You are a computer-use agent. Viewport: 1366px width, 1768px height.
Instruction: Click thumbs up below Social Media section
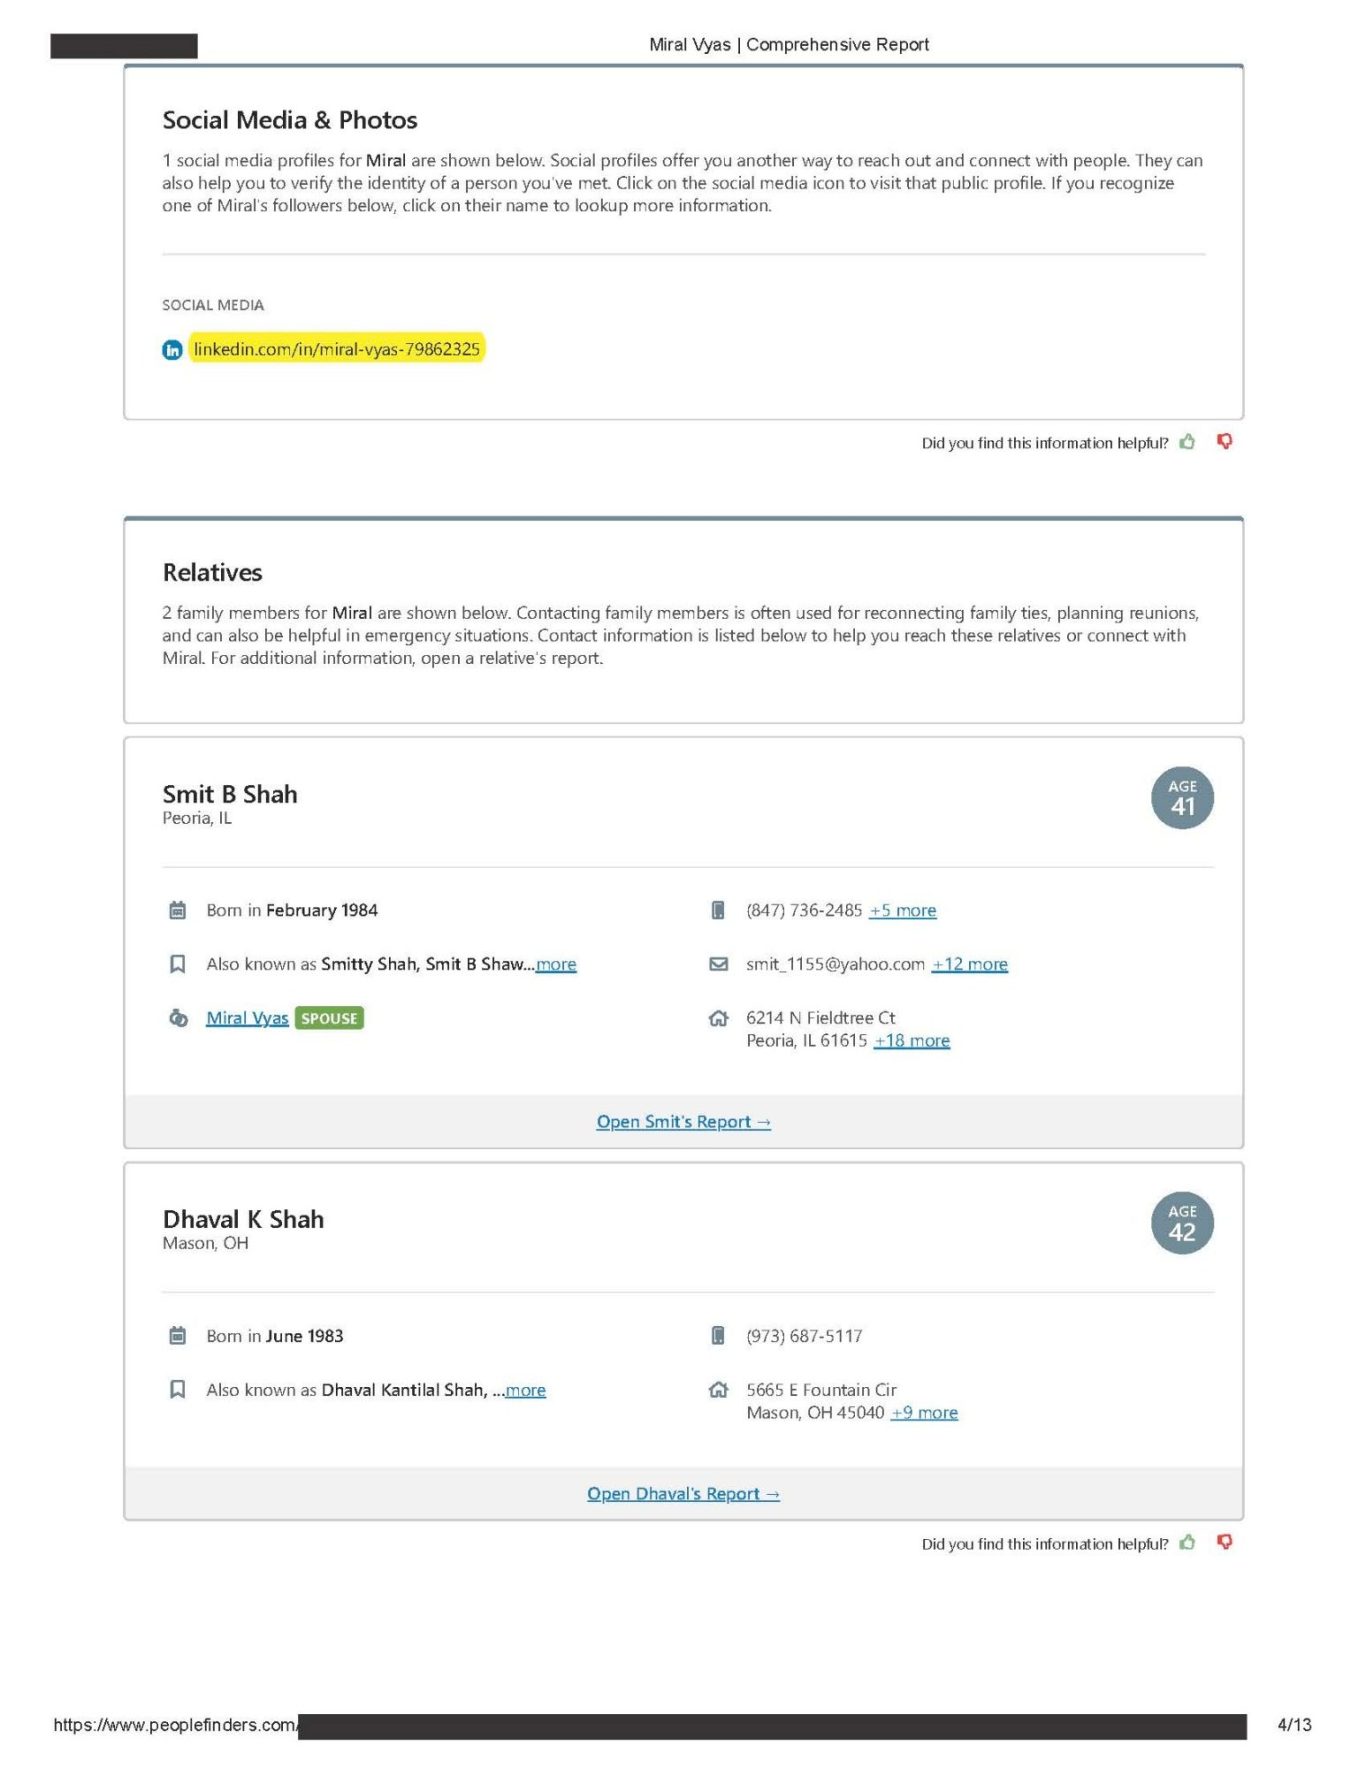pyautogui.click(x=1187, y=442)
